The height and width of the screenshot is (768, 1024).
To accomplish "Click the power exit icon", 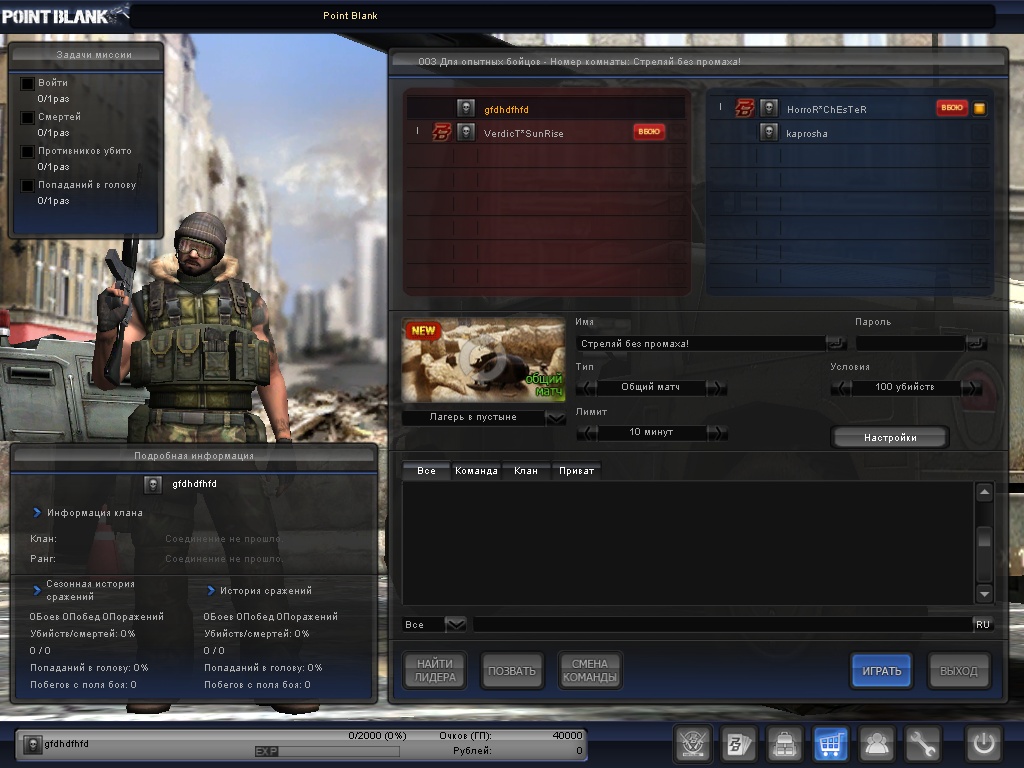I will [983, 744].
